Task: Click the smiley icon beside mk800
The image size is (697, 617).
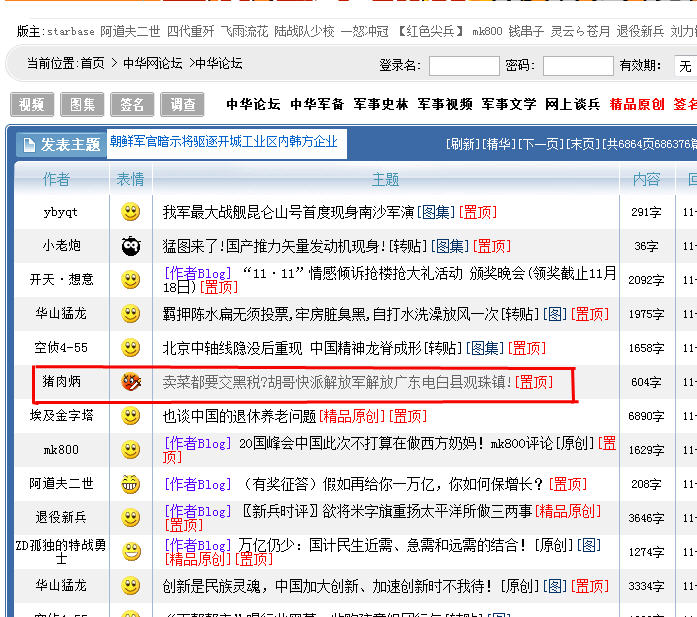Action: click(x=130, y=450)
